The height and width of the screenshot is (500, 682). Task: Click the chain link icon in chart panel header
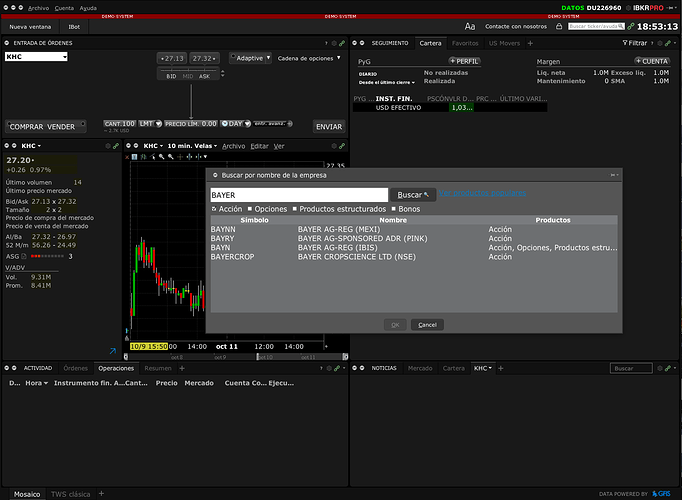pos(342,146)
